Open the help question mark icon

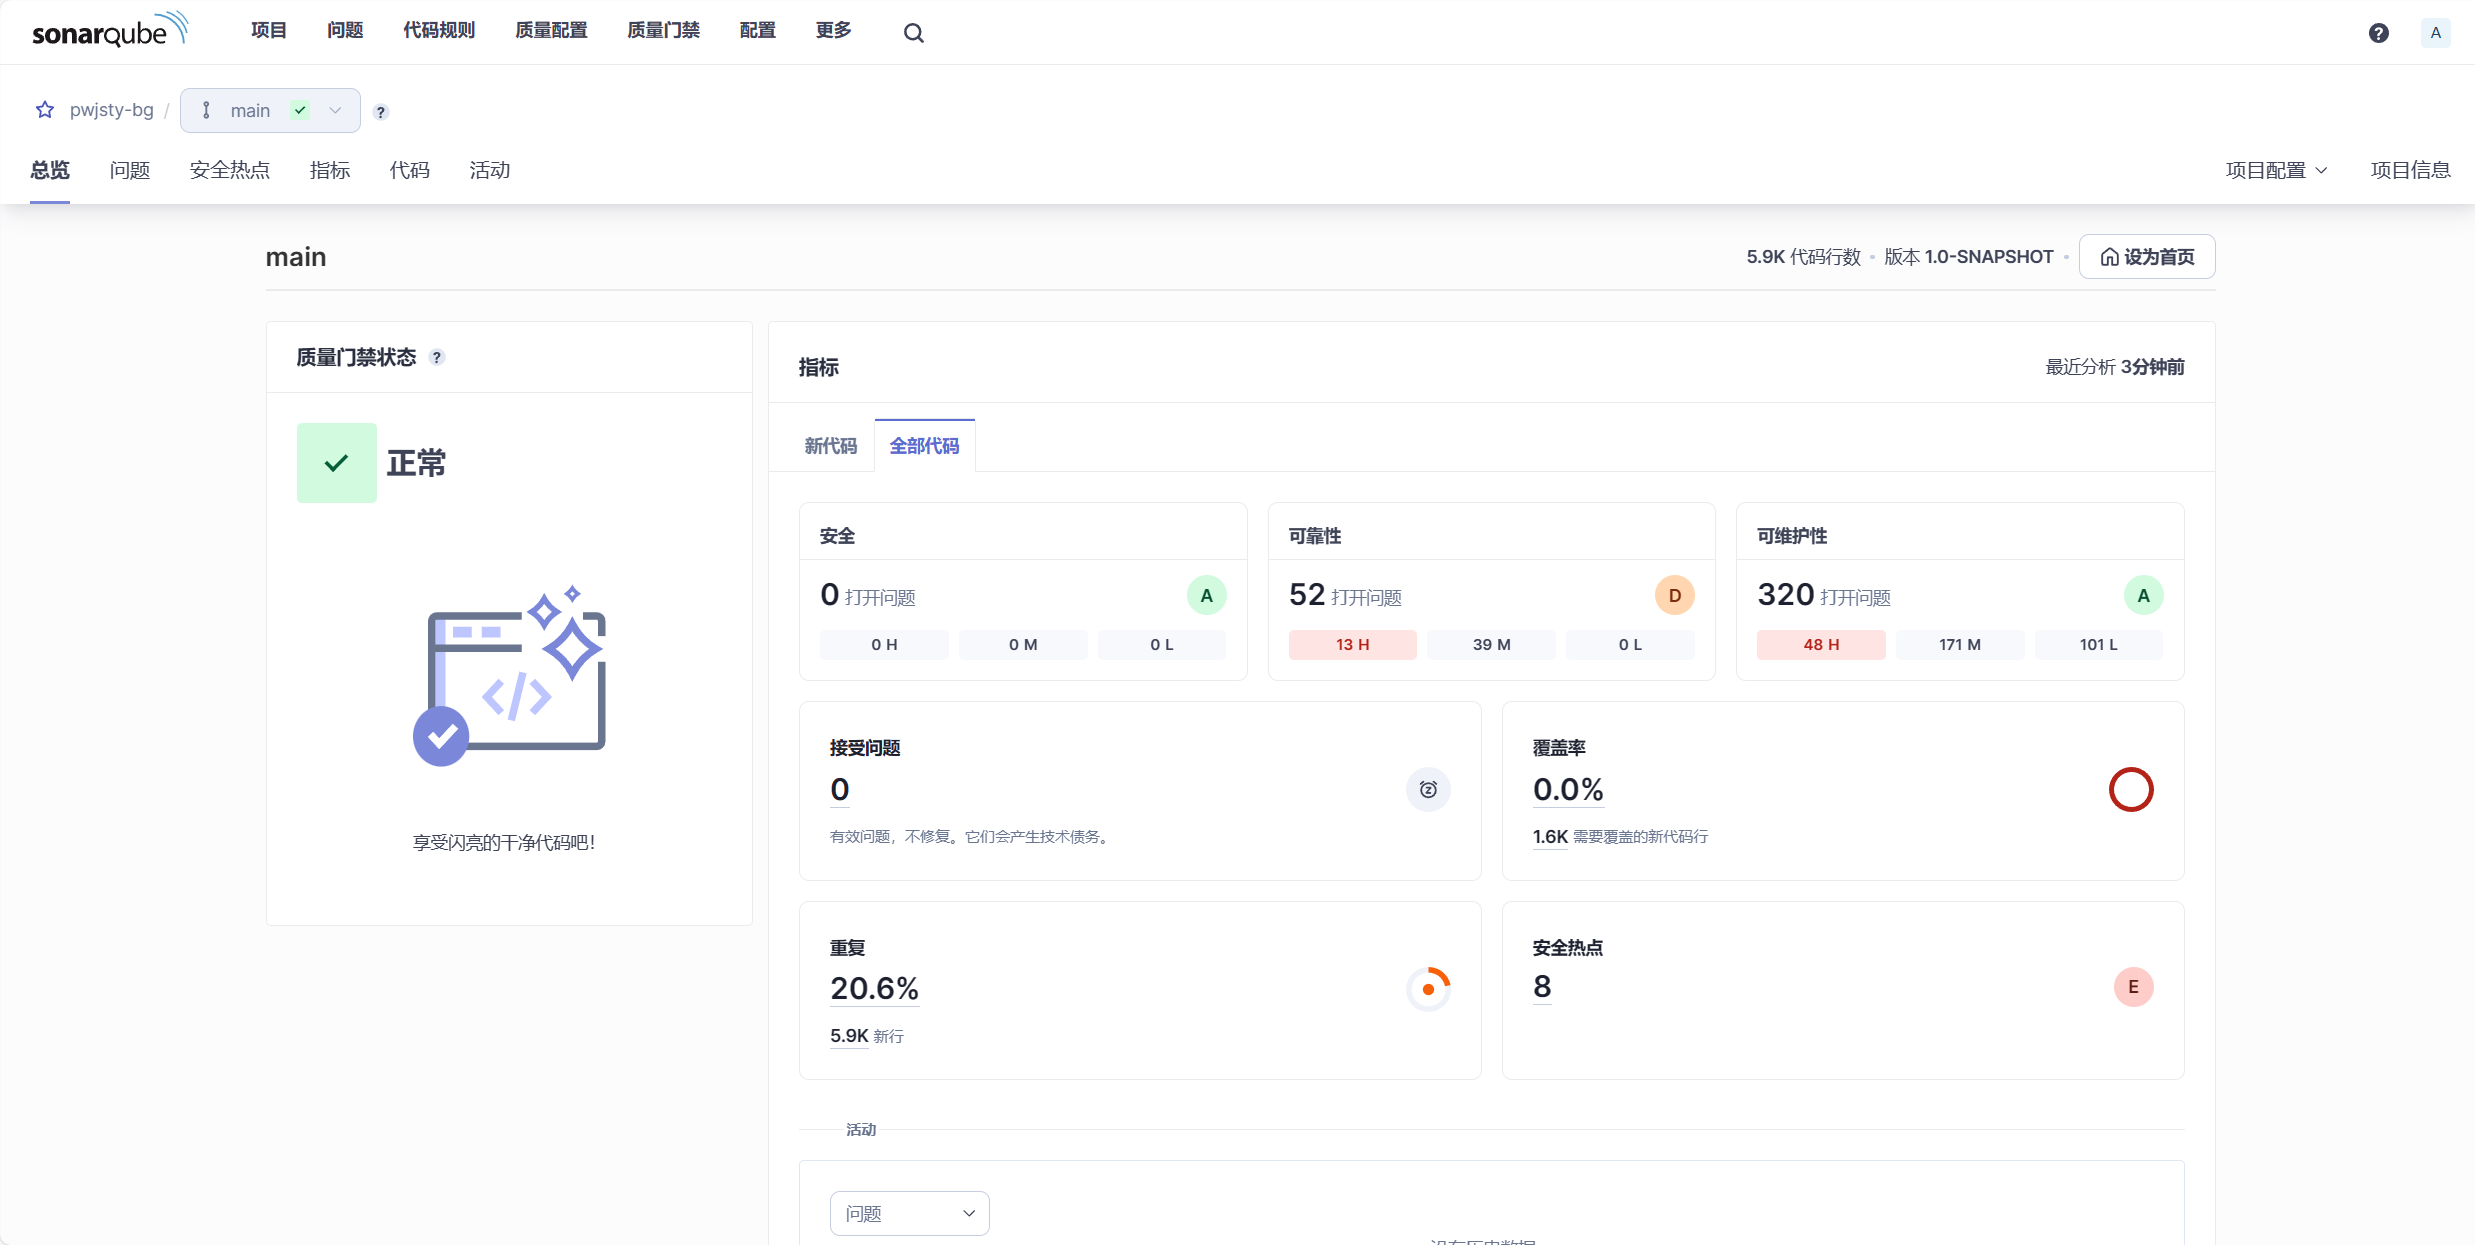click(2378, 33)
